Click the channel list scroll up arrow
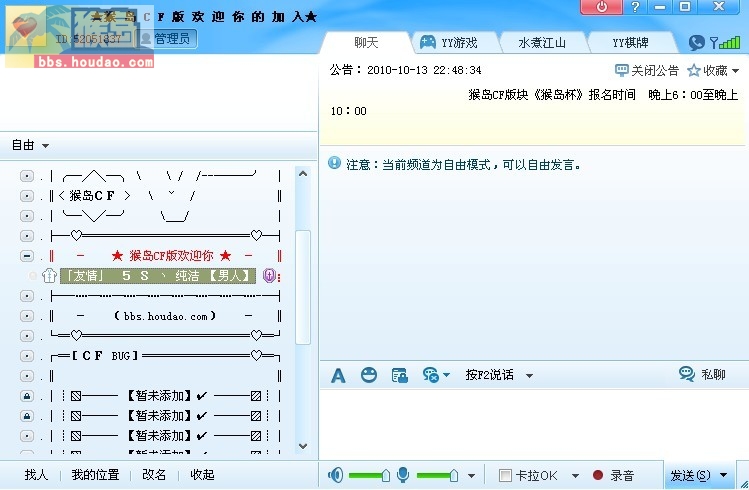Viewport: 749px width, 490px height. [303, 174]
